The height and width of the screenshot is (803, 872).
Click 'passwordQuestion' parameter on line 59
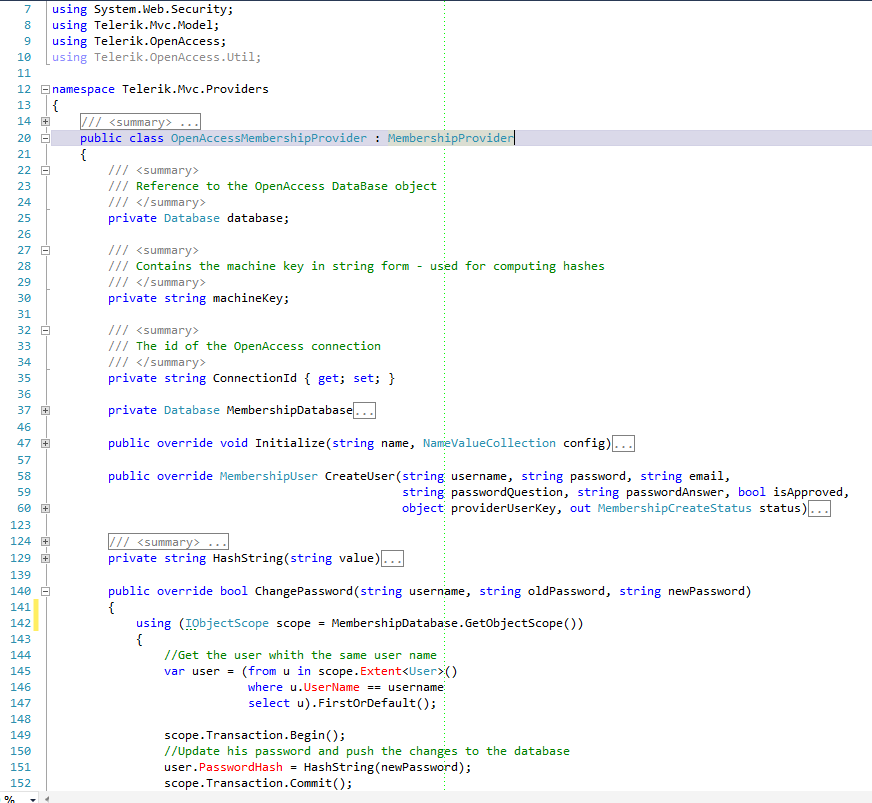(507, 492)
